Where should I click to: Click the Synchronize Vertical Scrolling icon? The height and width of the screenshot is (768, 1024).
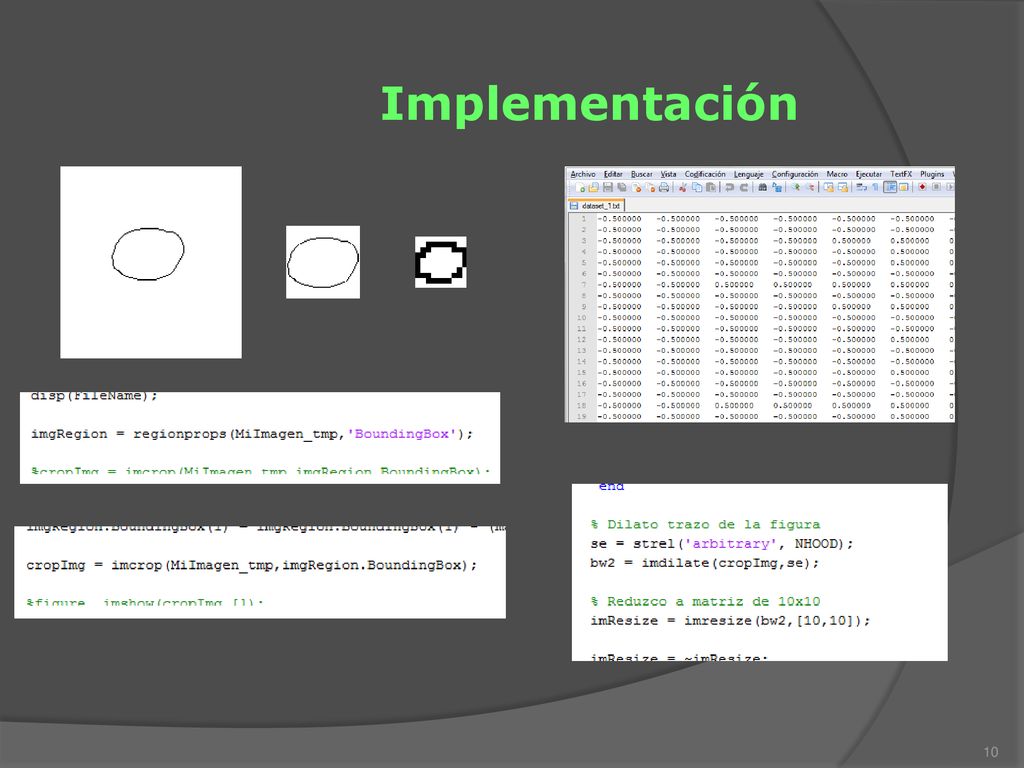pos(828,187)
